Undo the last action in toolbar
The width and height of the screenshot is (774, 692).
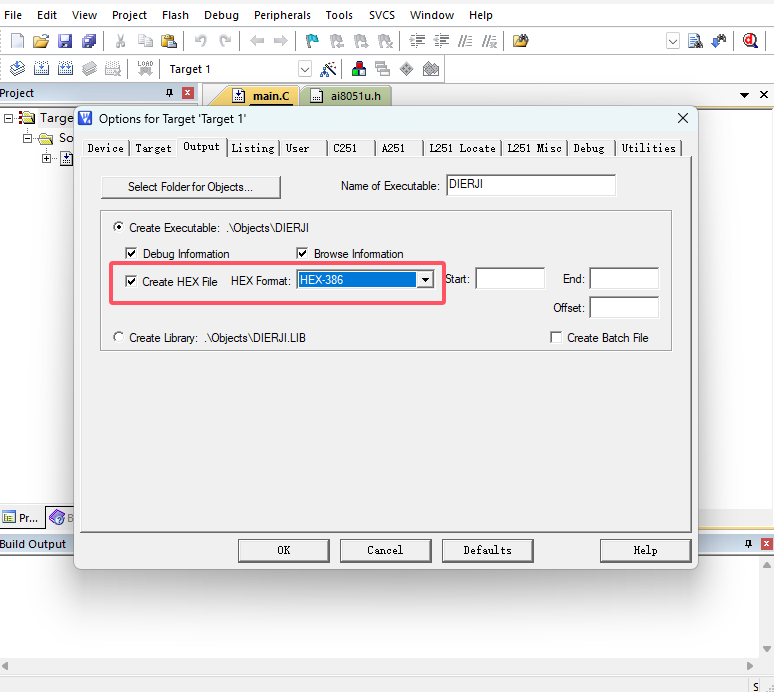(x=200, y=41)
